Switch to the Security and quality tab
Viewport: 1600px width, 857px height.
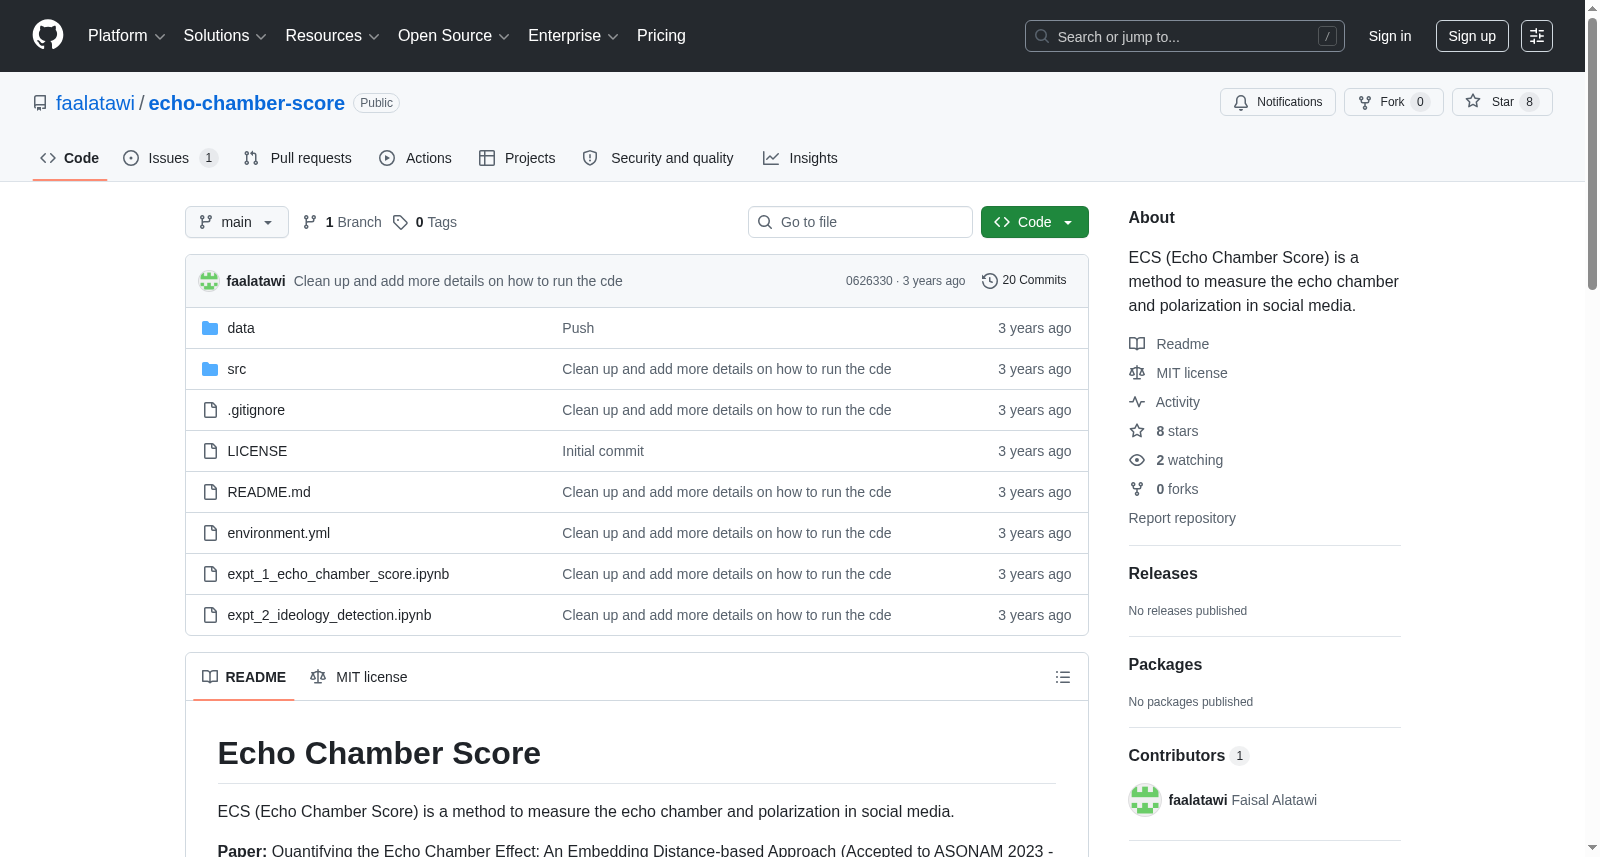(x=658, y=158)
